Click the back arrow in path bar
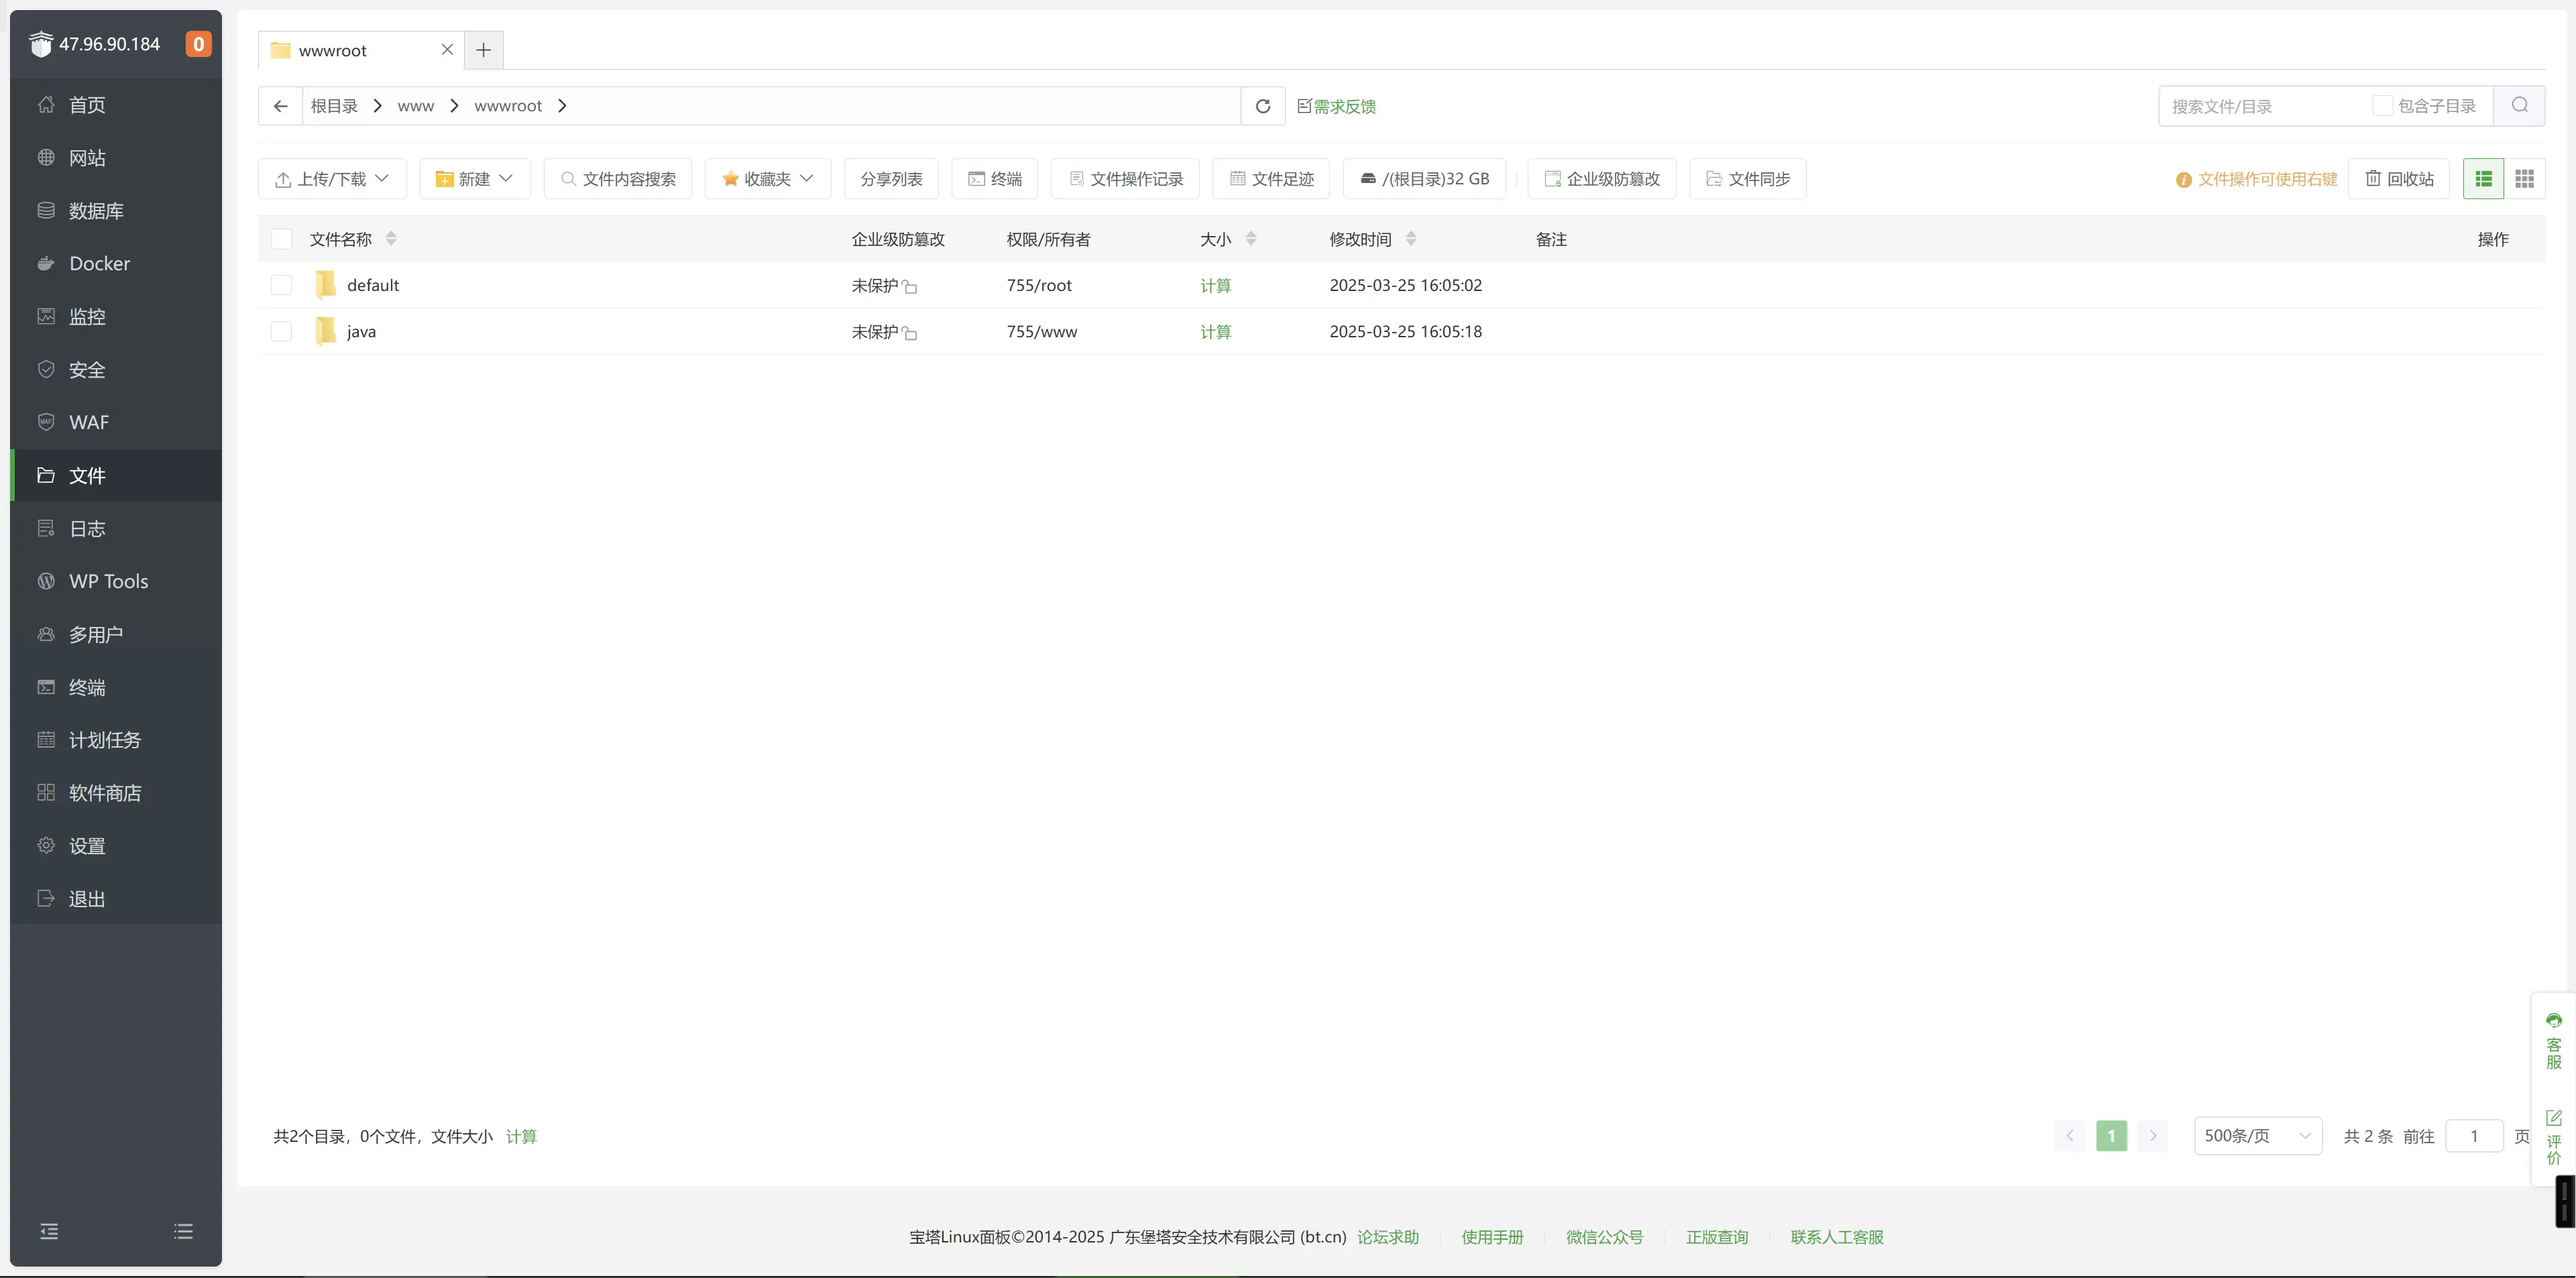The image size is (2576, 1278). click(281, 106)
